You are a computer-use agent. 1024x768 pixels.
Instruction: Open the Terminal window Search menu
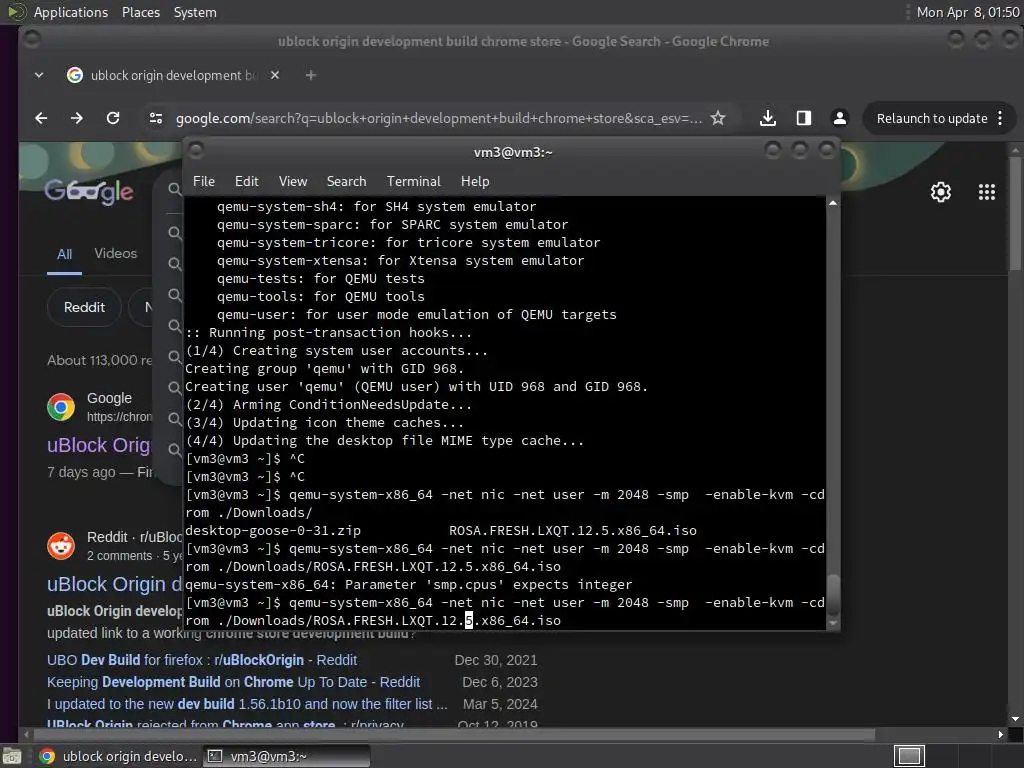(346, 181)
